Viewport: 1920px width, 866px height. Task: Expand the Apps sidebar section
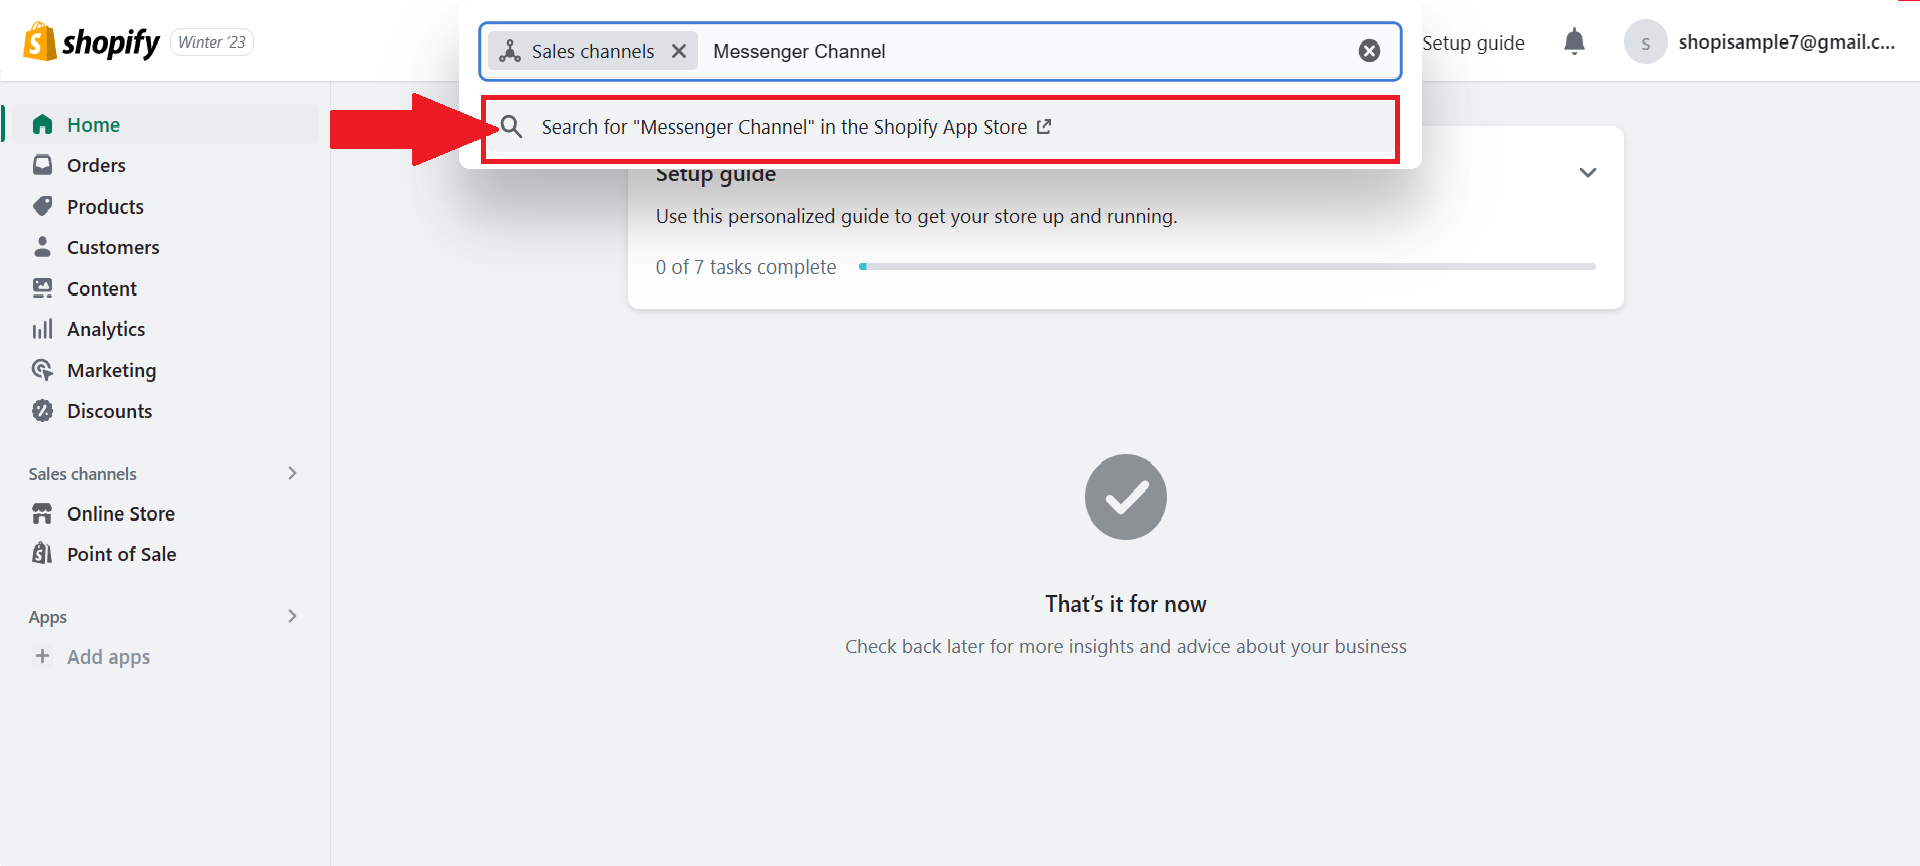[x=292, y=616]
